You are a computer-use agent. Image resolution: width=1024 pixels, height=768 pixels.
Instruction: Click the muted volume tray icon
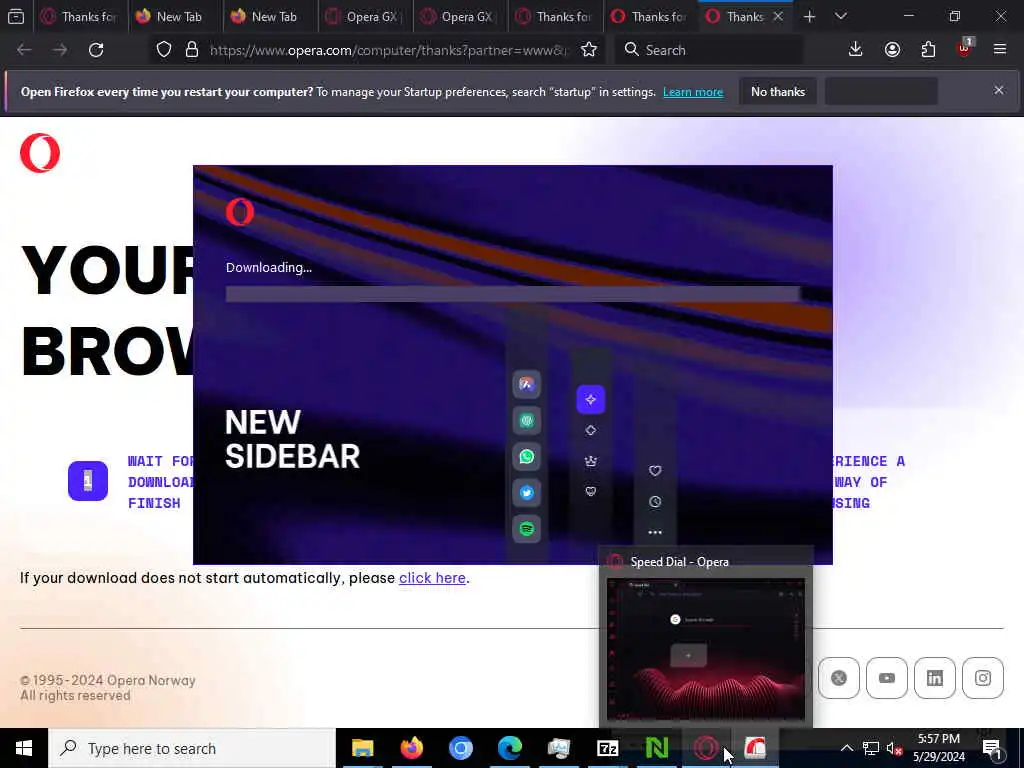(894, 748)
